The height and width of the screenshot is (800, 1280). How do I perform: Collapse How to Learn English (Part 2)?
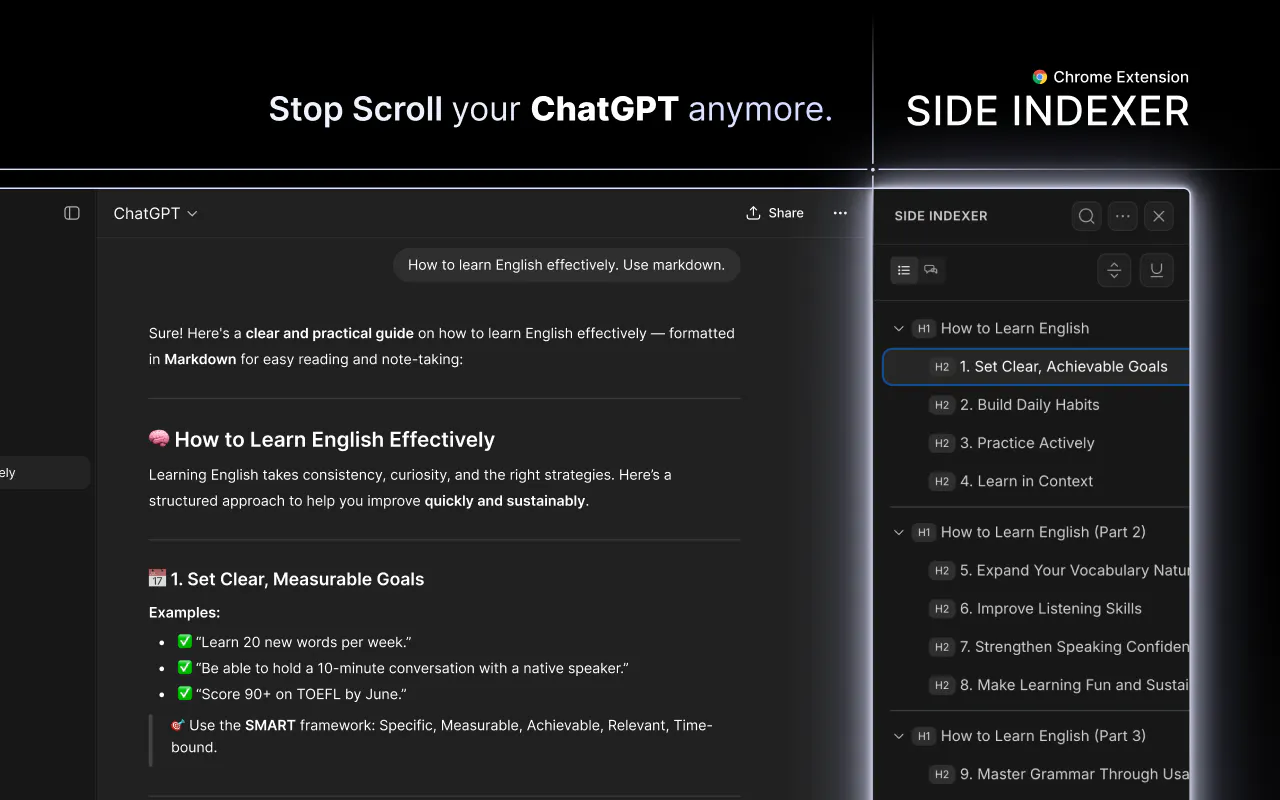(x=898, y=532)
